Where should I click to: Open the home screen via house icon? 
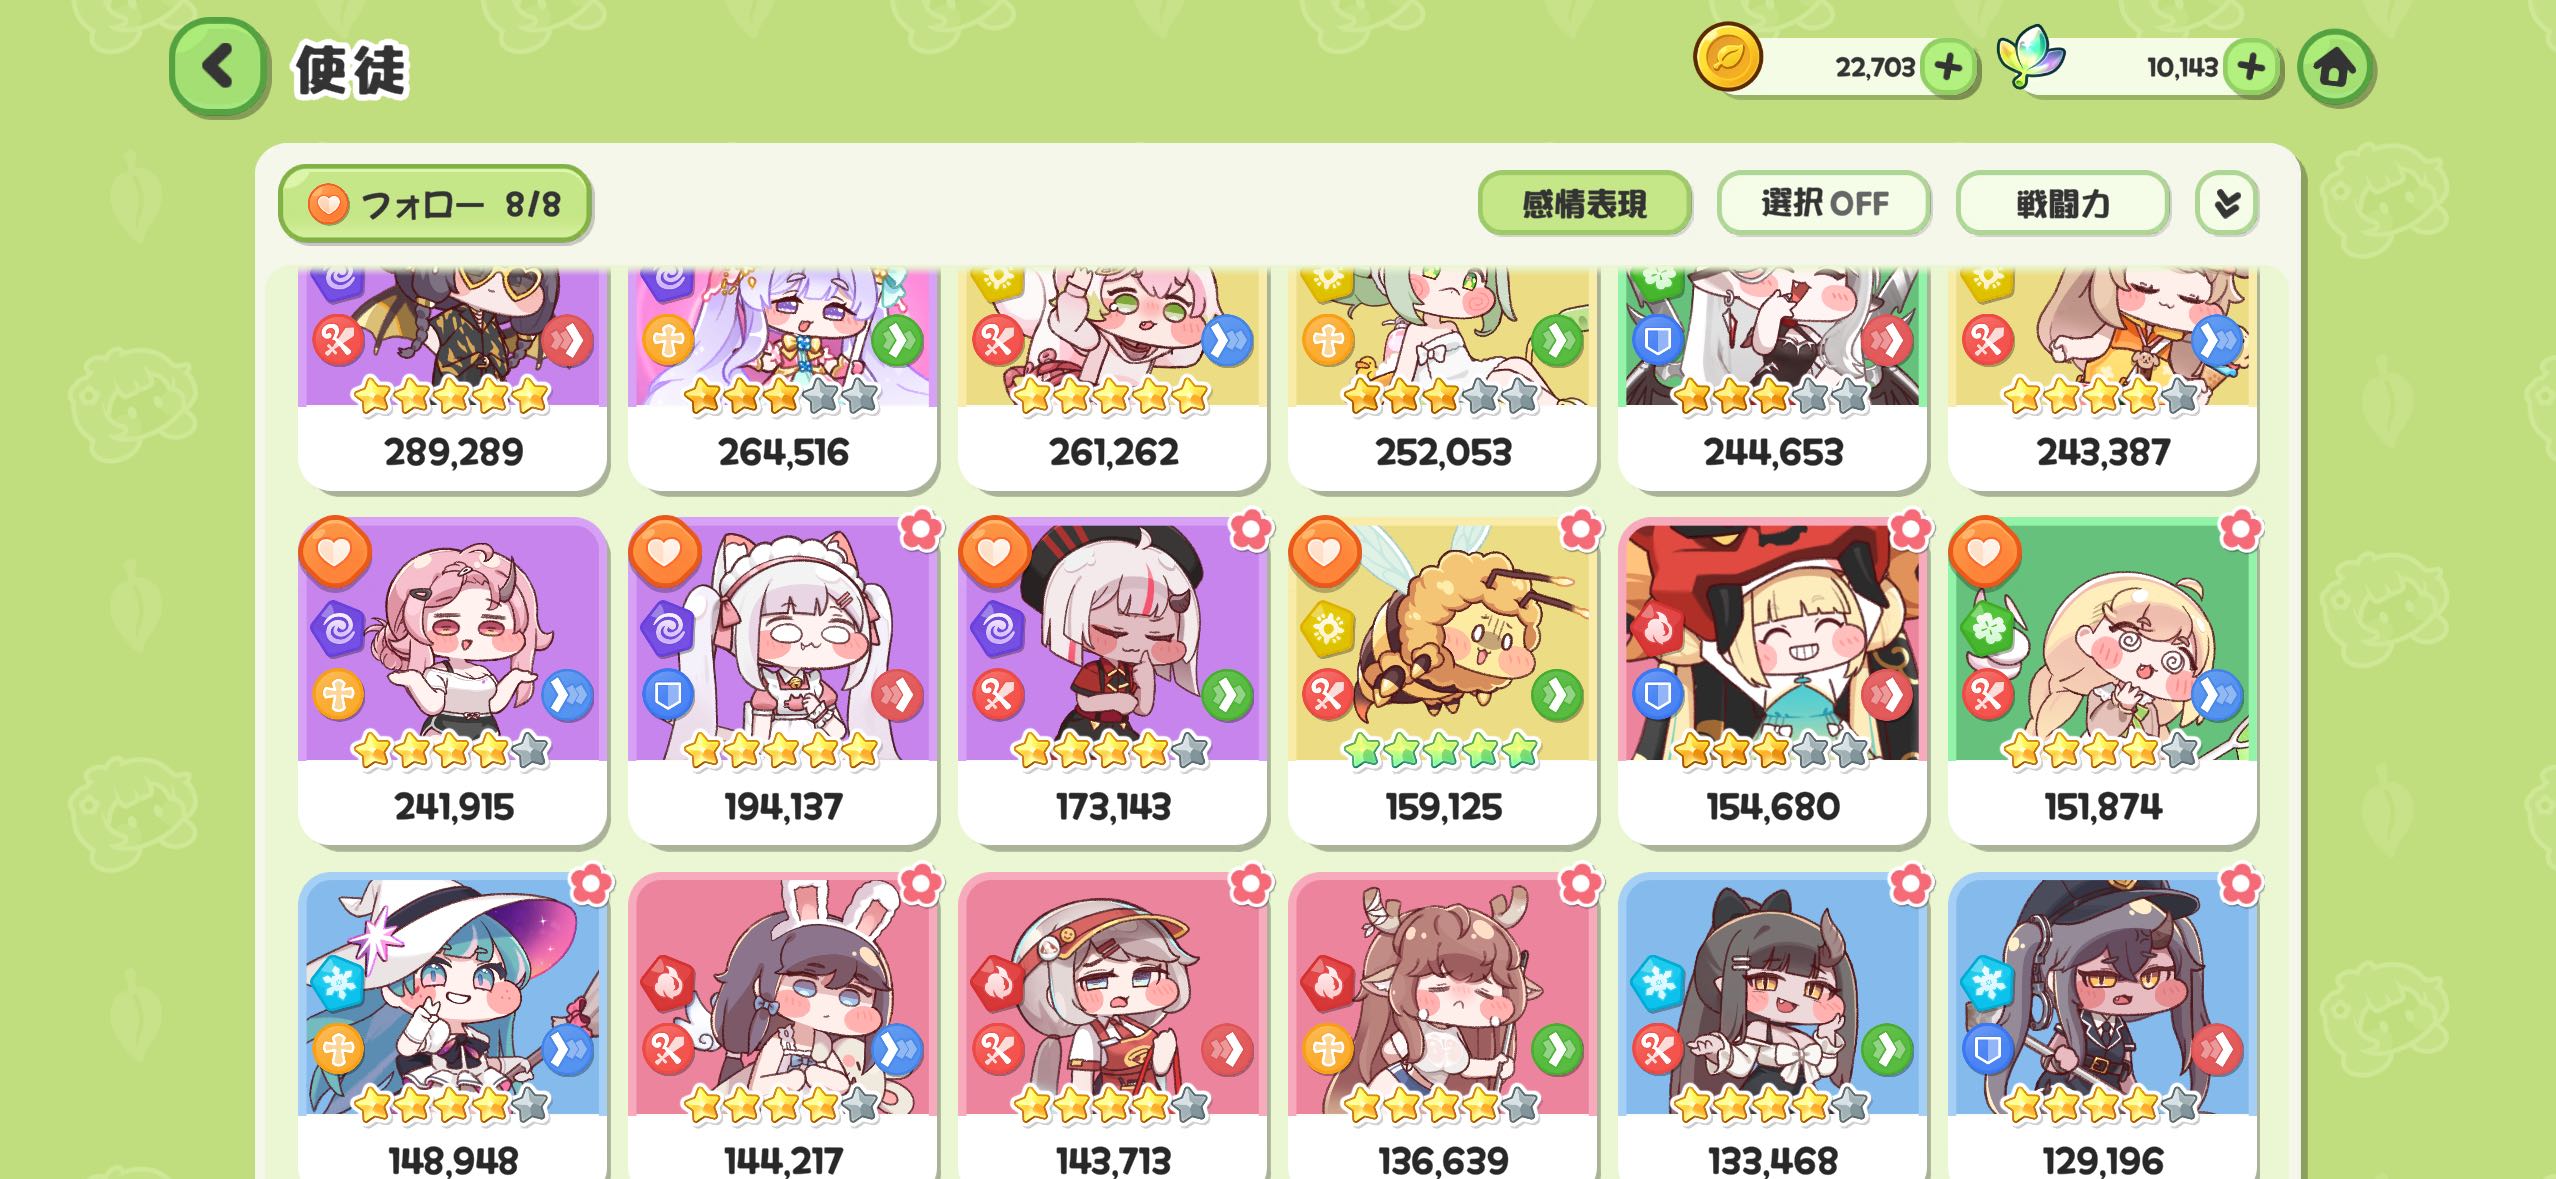[x=2335, y=68]
